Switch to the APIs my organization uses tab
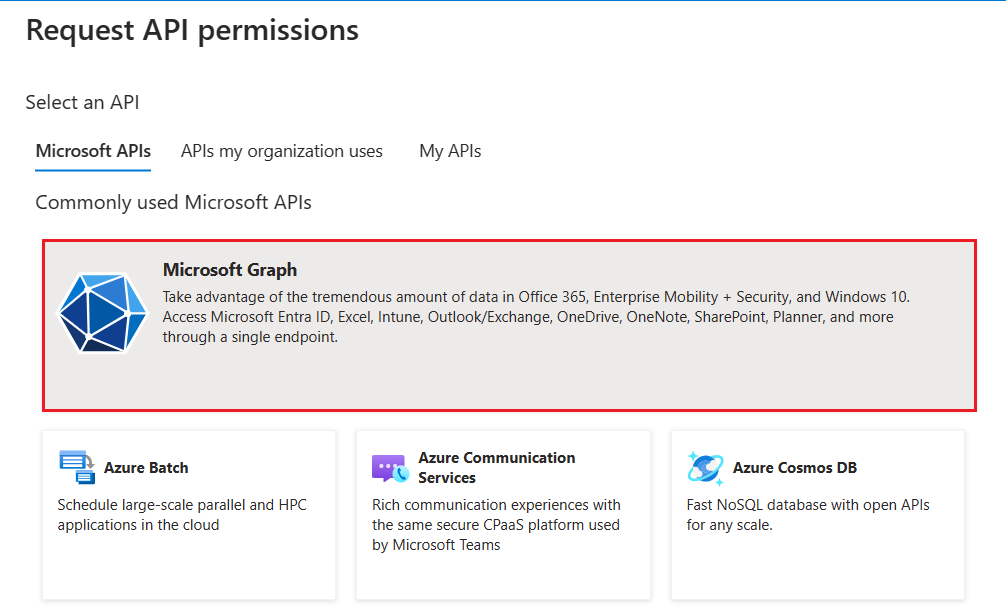The image size is (1006, 615). [281, 151]
